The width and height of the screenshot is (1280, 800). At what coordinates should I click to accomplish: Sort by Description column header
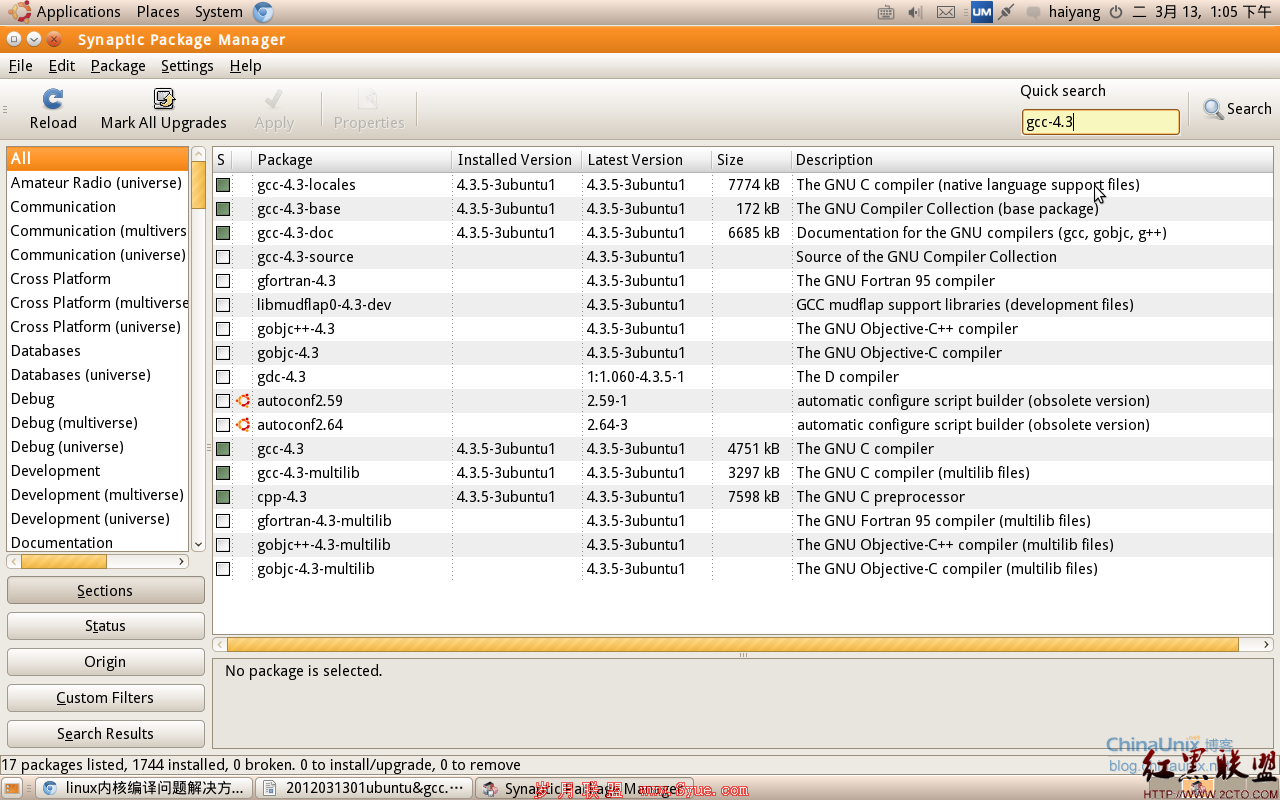pos(1031,160)
